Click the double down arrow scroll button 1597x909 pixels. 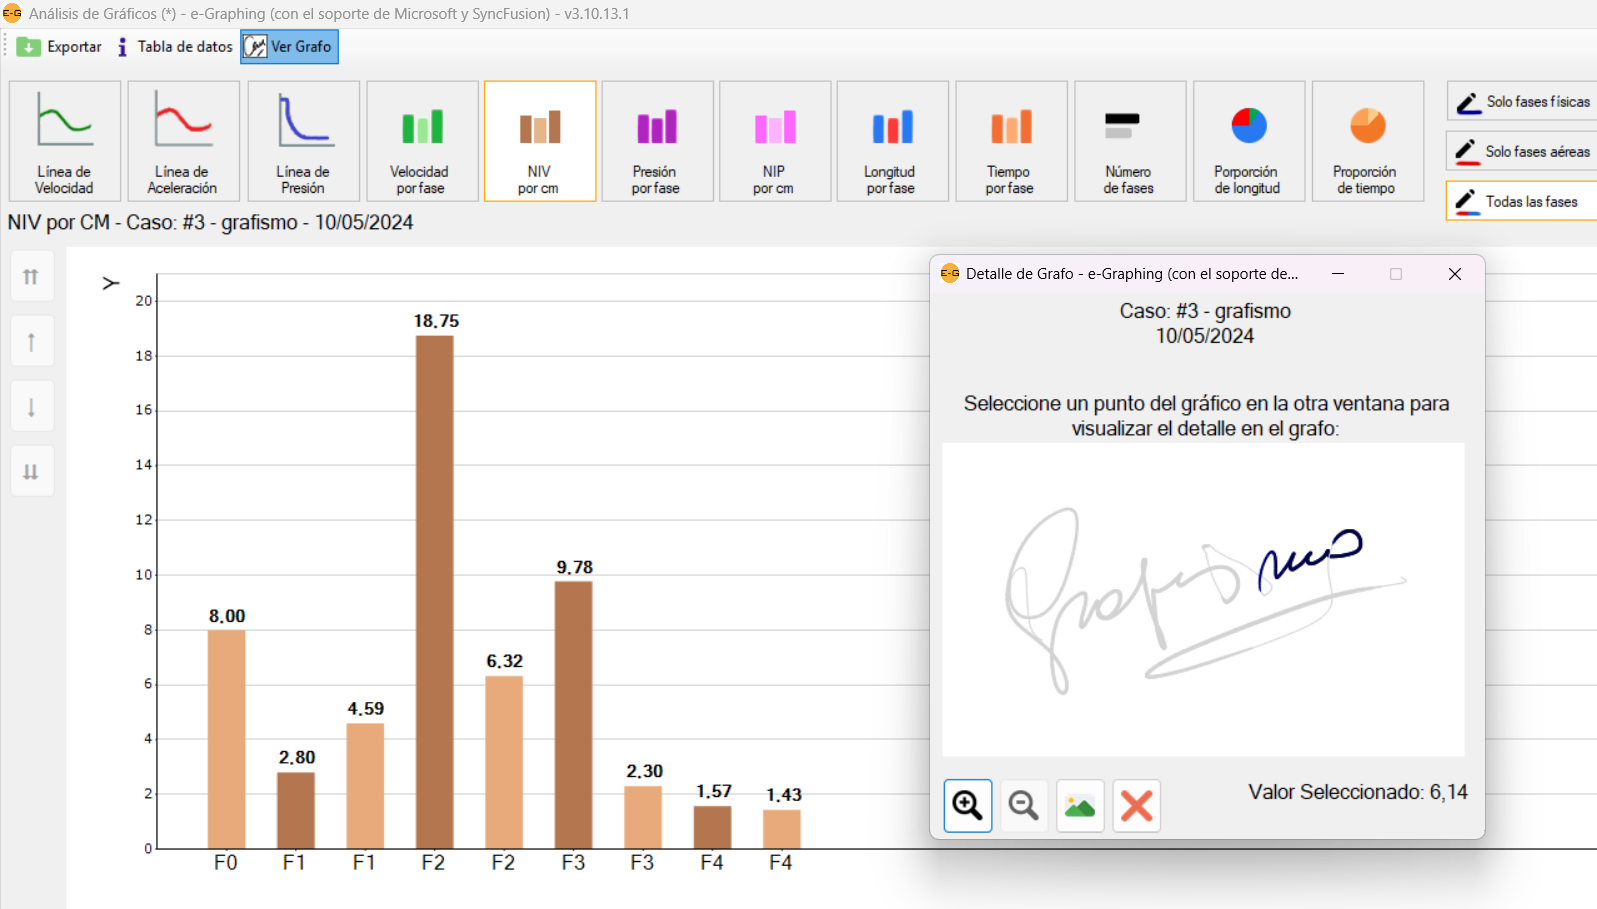[32, 472]
